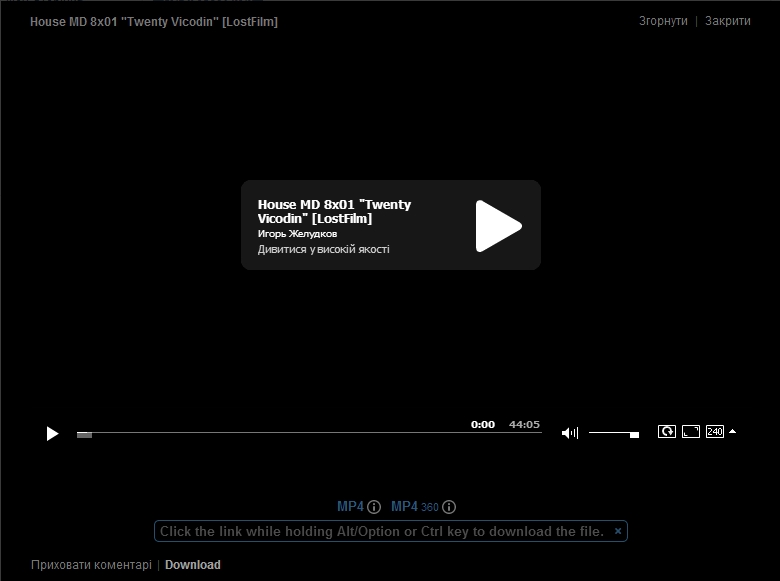Show info for the MP4 file
The image size is (780, 581).
click(374, 507)
